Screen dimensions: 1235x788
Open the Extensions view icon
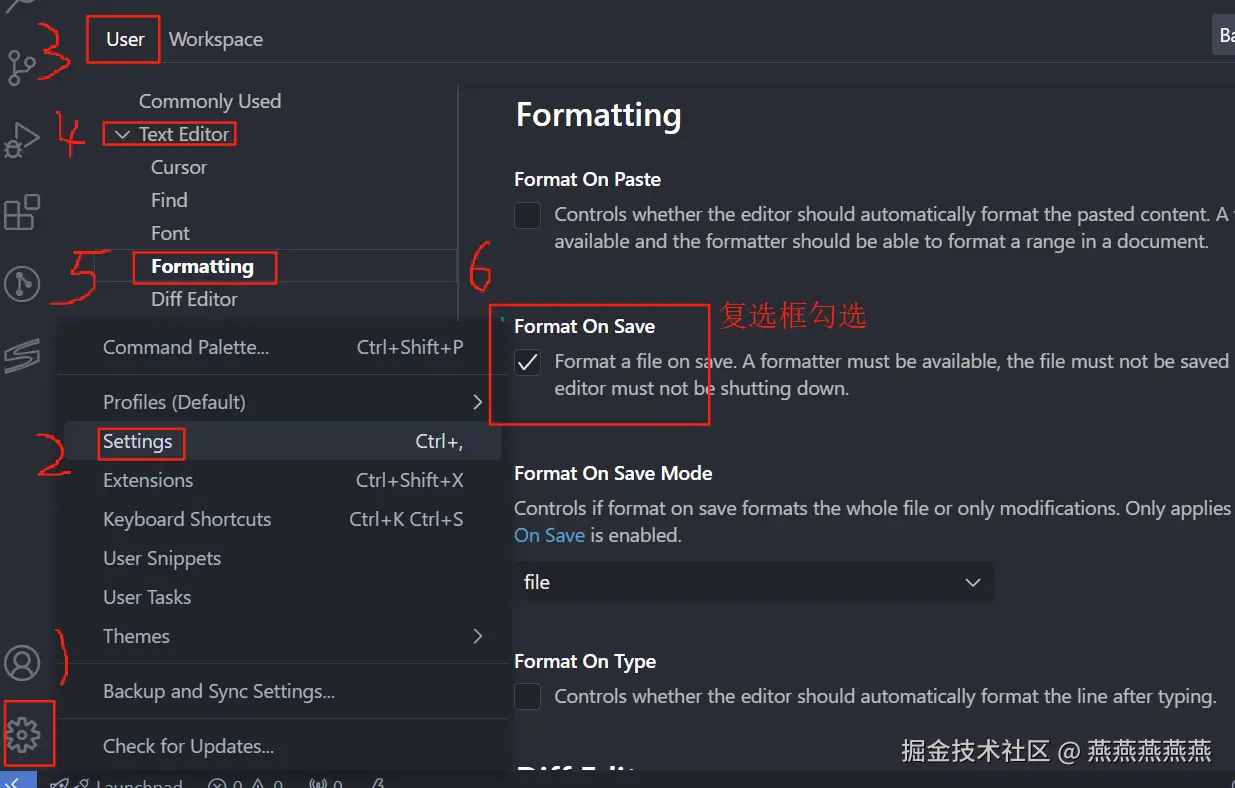[x=22, y=213]
